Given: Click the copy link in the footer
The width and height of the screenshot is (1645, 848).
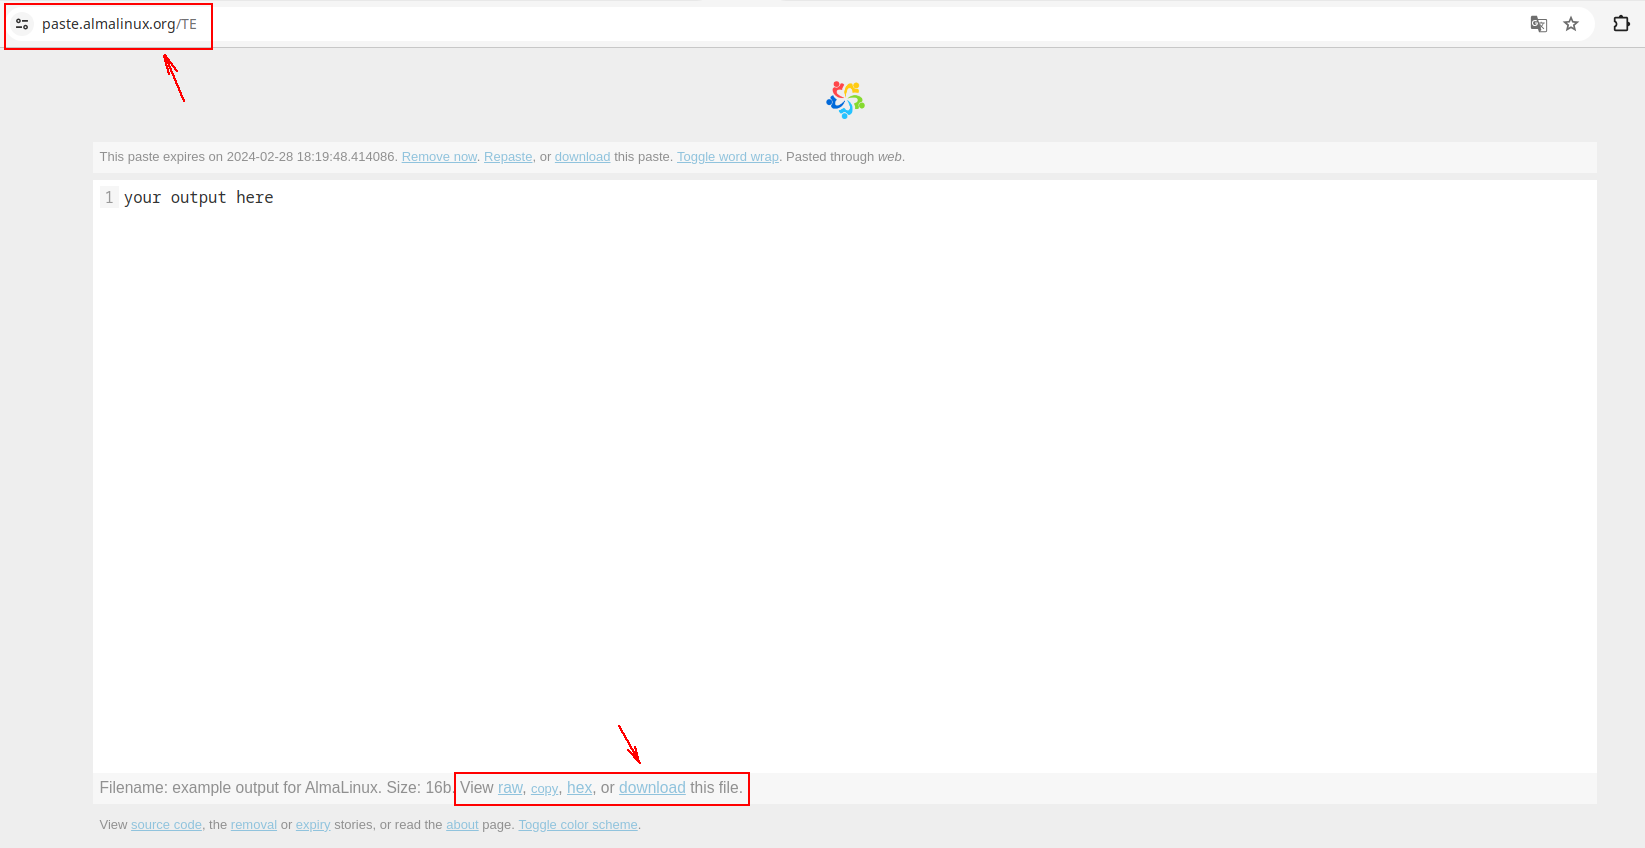Looking at the screenshot, I should pyautogui.click(x=544, y=789).
